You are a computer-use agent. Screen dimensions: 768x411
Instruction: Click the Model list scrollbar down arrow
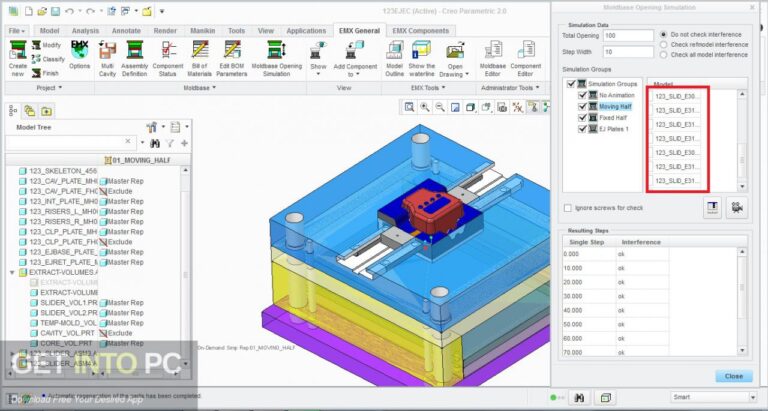point(743,187)
